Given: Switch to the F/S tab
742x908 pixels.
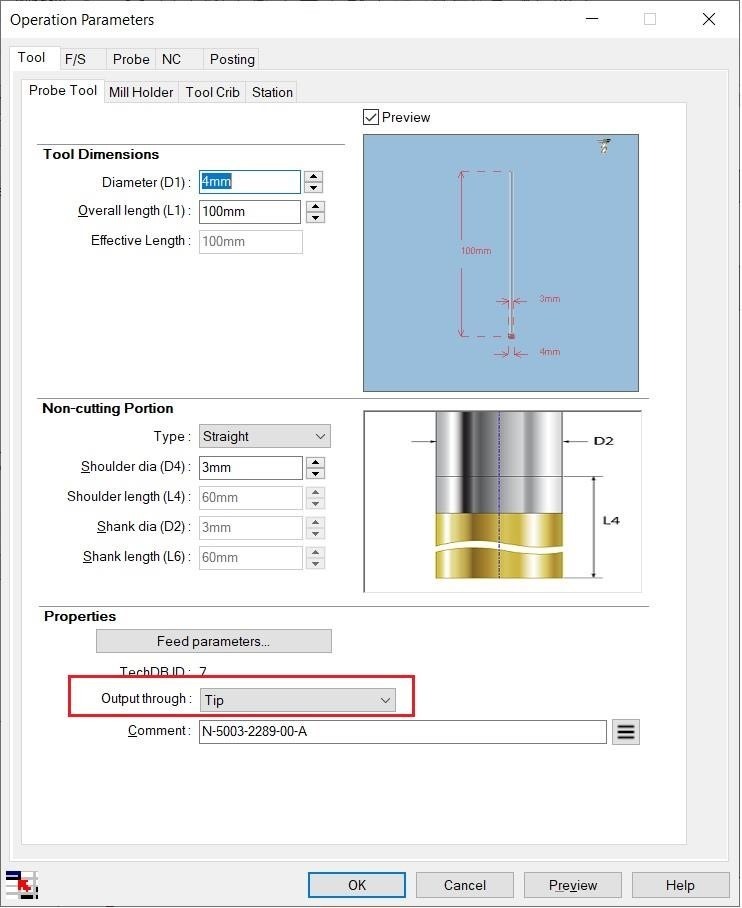Looking at the screenshot, I should point(75,59).
